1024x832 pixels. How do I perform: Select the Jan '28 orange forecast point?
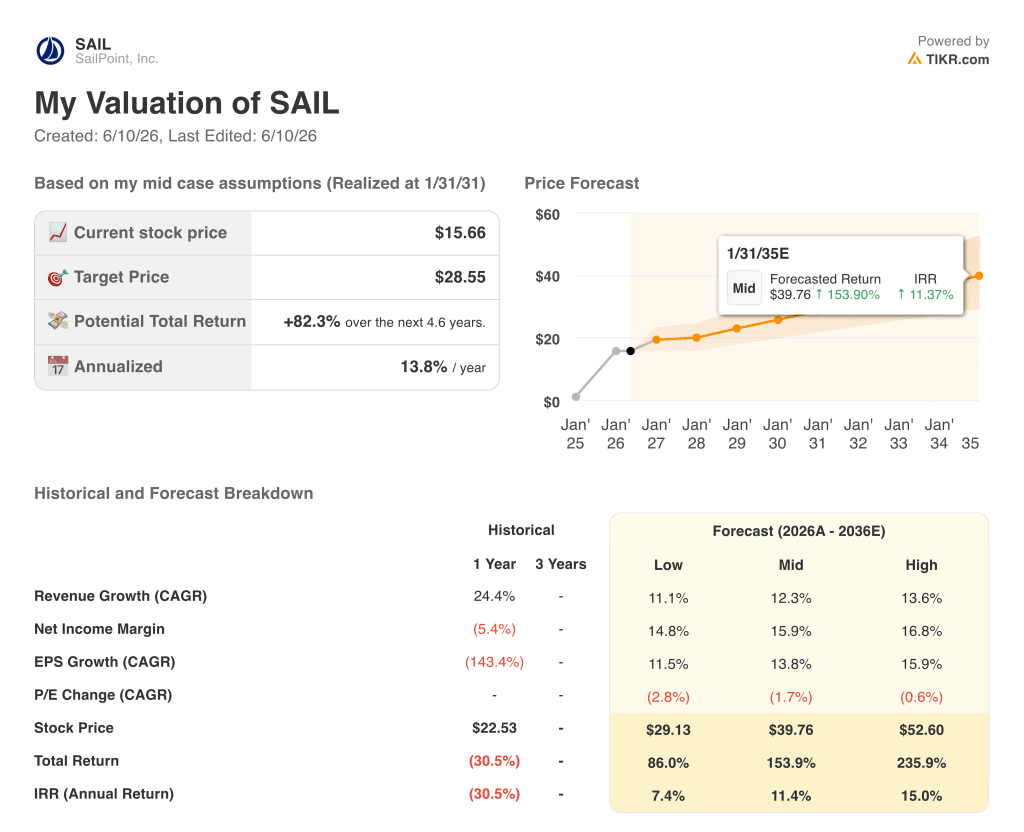[x=697, y=338]
